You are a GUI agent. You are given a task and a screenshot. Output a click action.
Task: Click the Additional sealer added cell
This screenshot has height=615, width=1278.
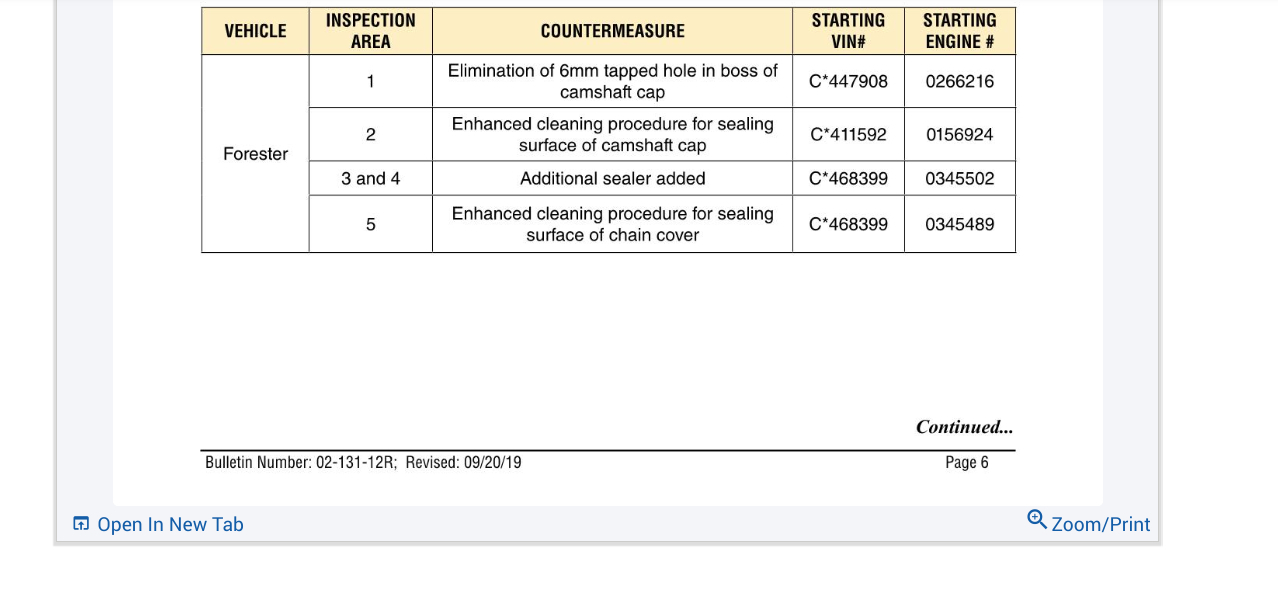coord(612,178)
